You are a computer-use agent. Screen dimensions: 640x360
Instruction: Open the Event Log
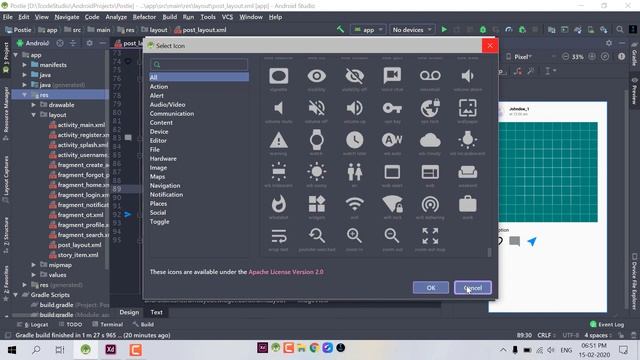click(607, 324)
